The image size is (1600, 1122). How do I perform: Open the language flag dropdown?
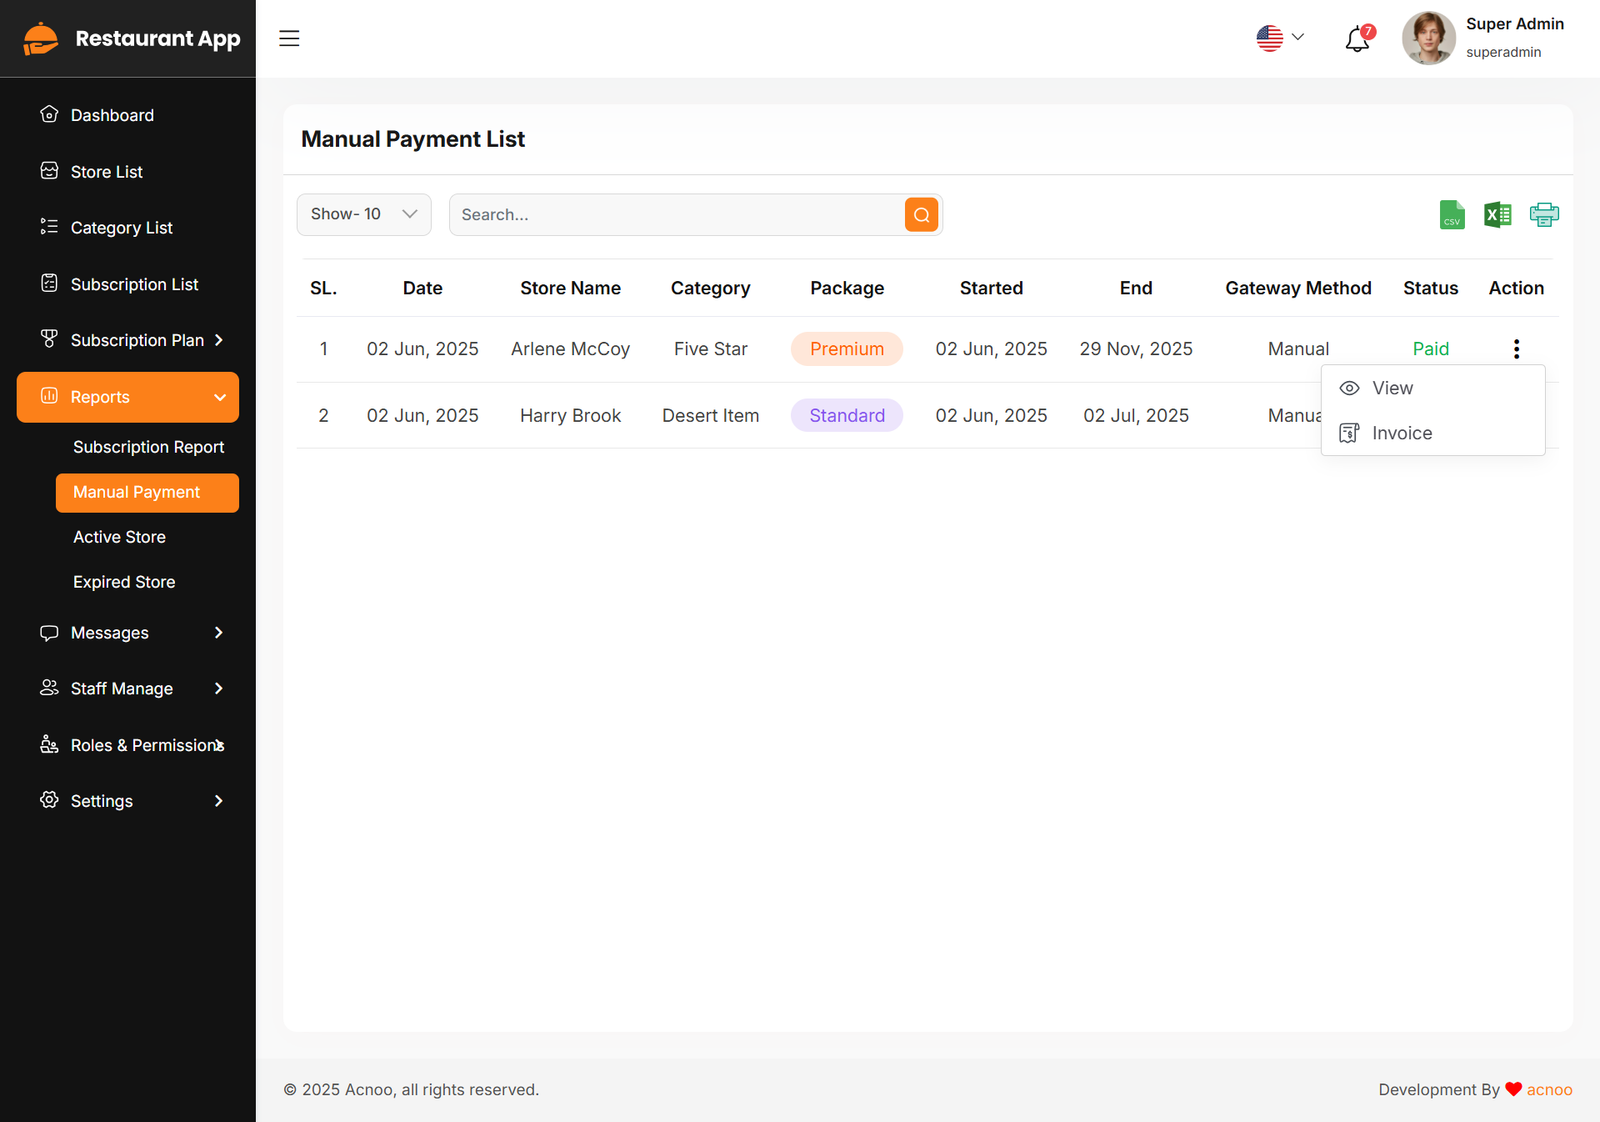coord(1280,38)
